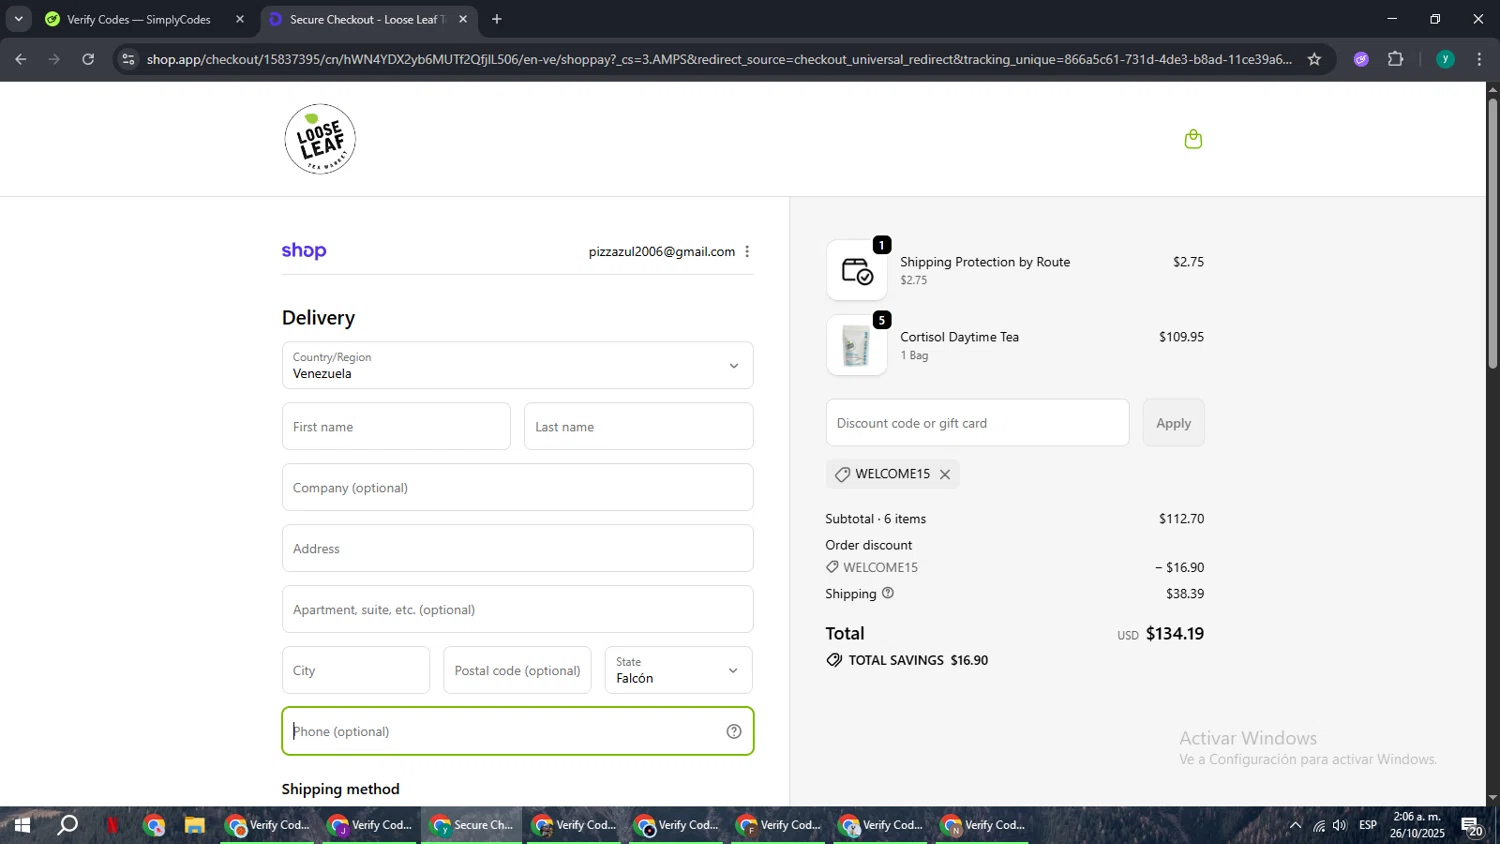Click the browser address bar URL
Screen dimensions: 1500x844
tap(718, 59)
